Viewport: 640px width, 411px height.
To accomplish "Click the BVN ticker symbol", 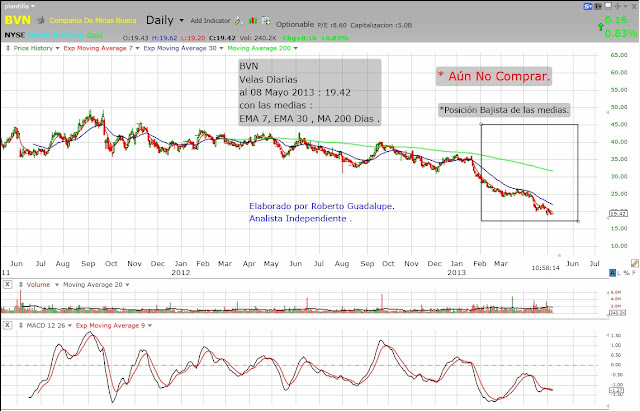I will pos(18,20).
